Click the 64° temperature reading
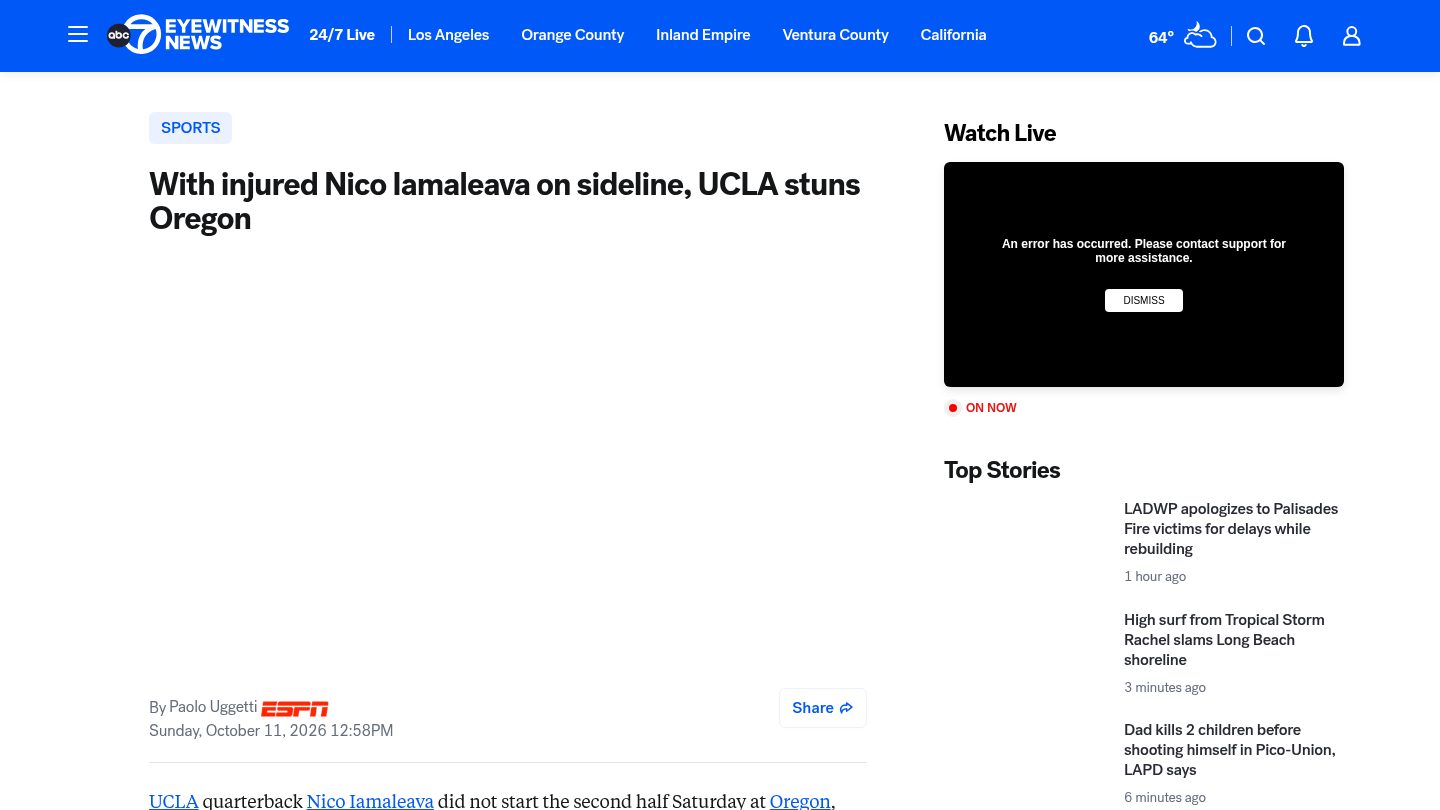Image resolution: width=1440 pixels, height=810 pixels. pyautogui.click(x=1161, y=37)
